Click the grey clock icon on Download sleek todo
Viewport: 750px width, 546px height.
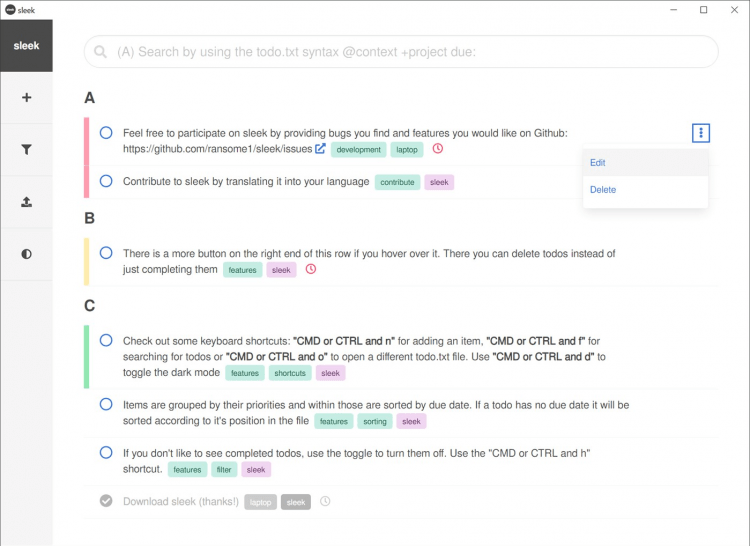[x=324, y=501]
